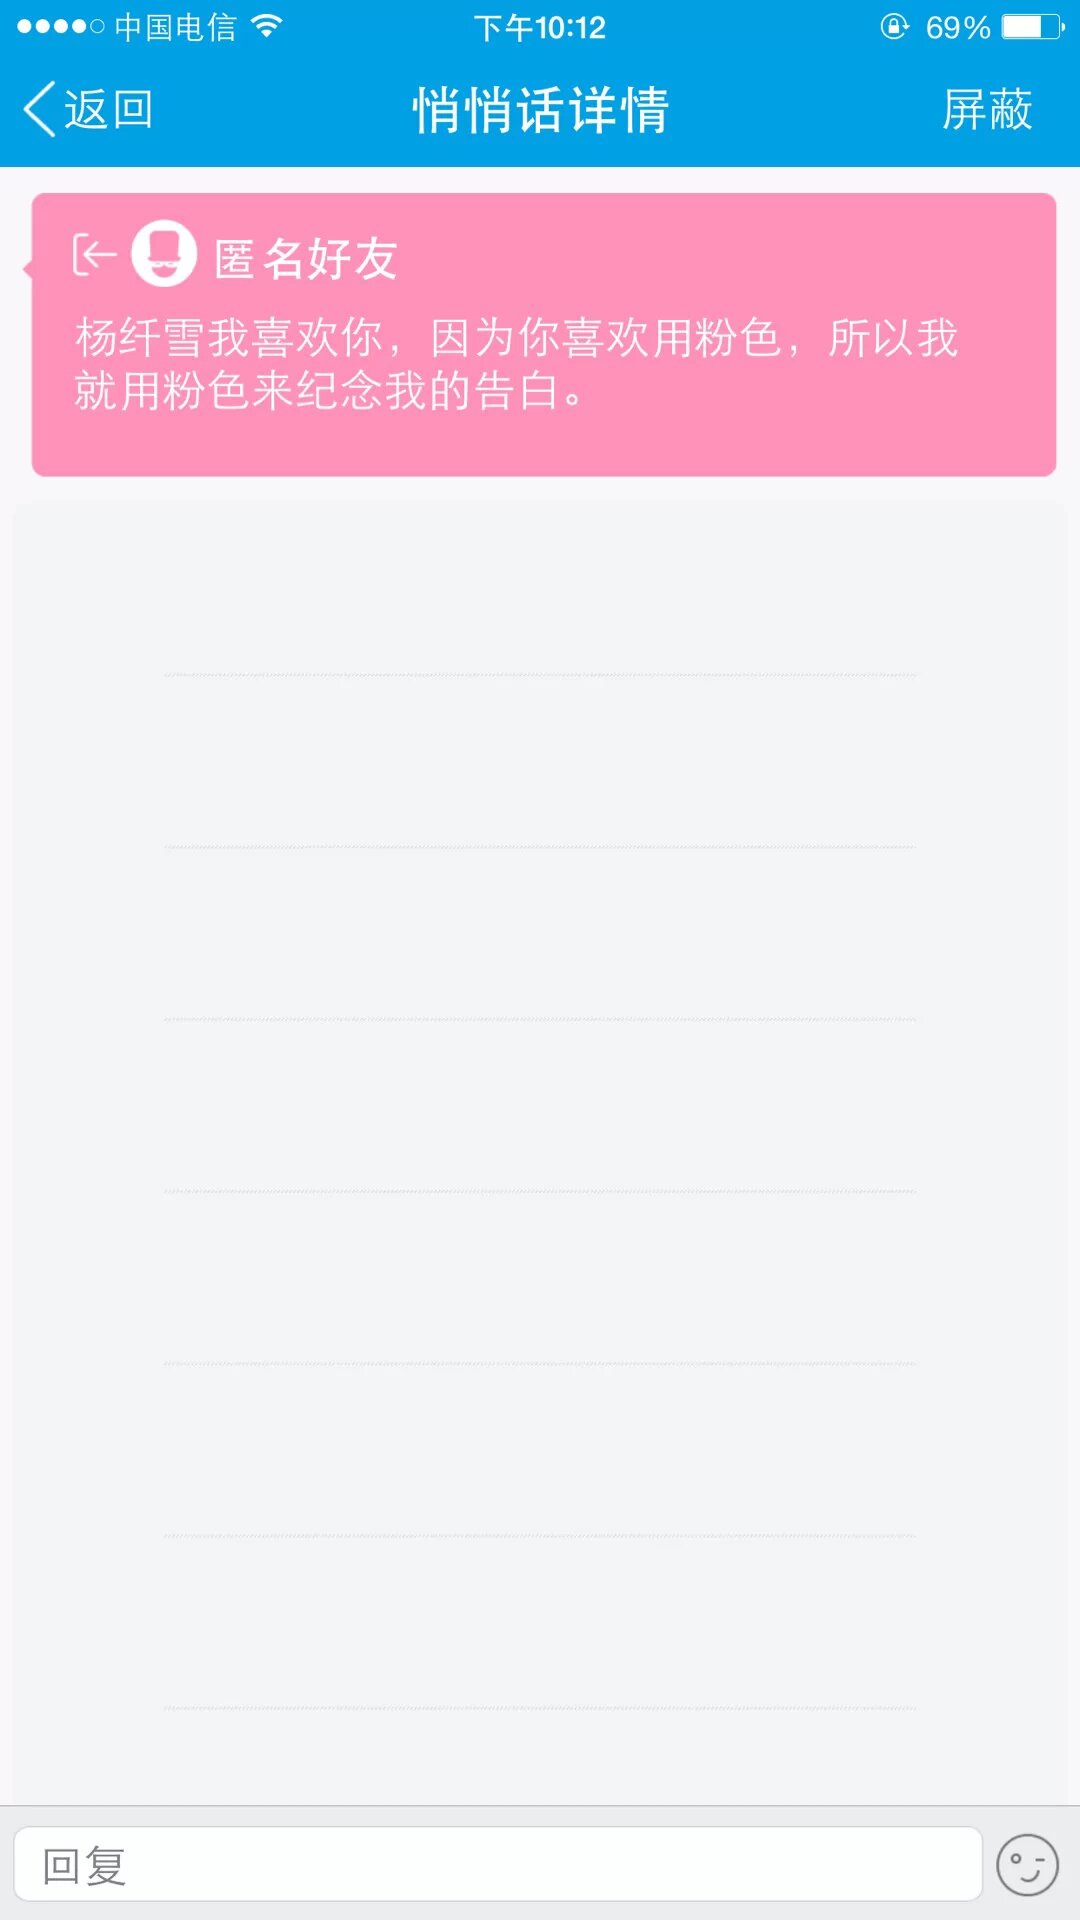Tap the Wi-Fi status icon
Screen dimensions: 1080x1920
coord(266,26)
